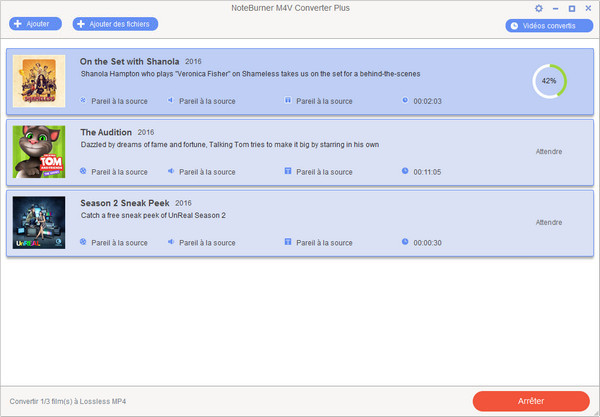This screenshot has height=417, width=600.
Task: Stop conversion with the Arrêter button
Action: (531, 400)
